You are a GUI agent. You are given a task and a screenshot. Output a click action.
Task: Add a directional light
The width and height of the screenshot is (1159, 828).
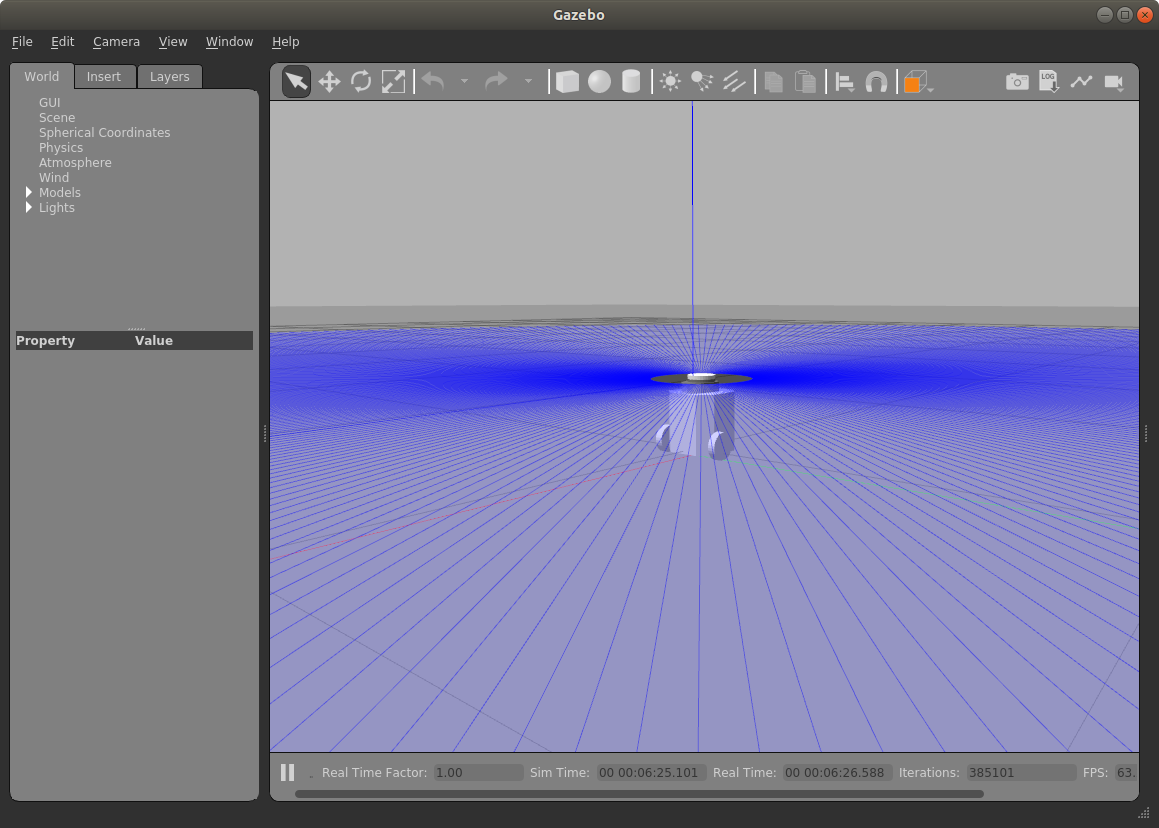733,81
